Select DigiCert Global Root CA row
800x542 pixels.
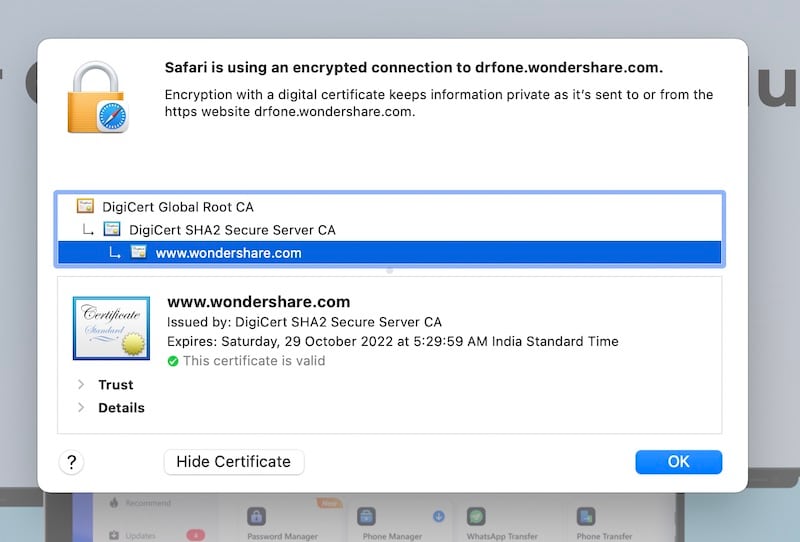(x=178, y=207)
